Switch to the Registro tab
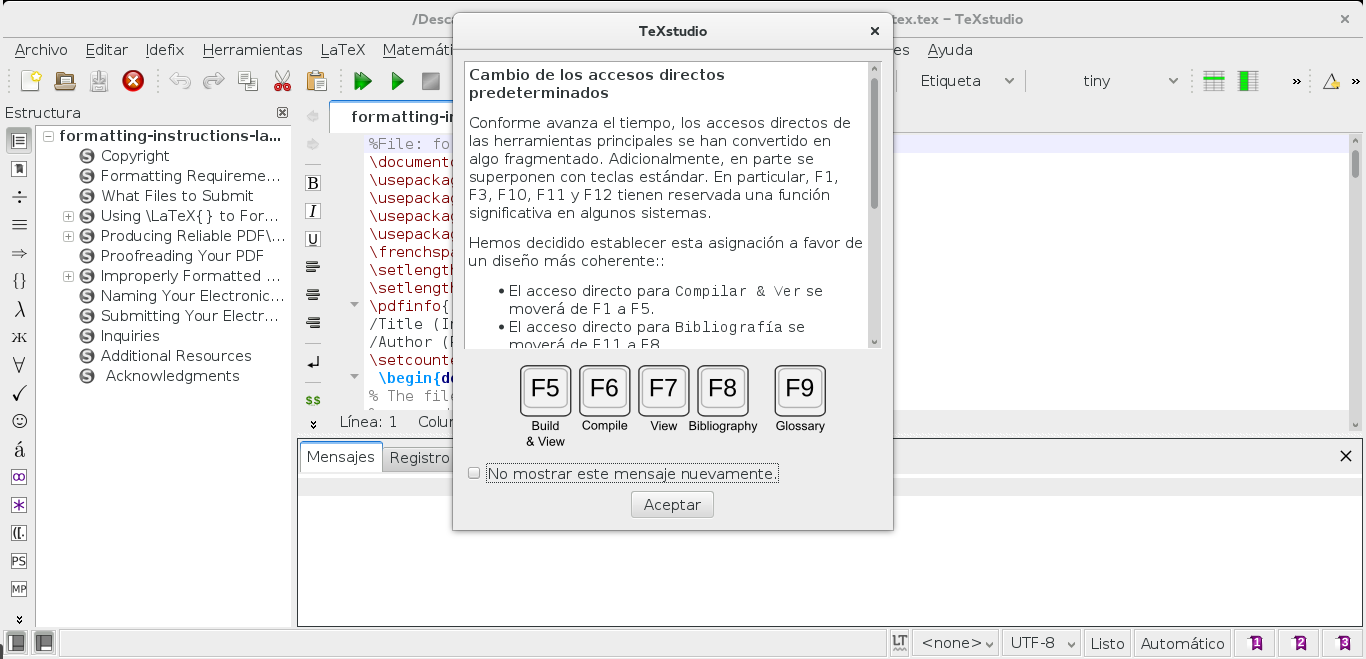 click(x=419, y=457)
